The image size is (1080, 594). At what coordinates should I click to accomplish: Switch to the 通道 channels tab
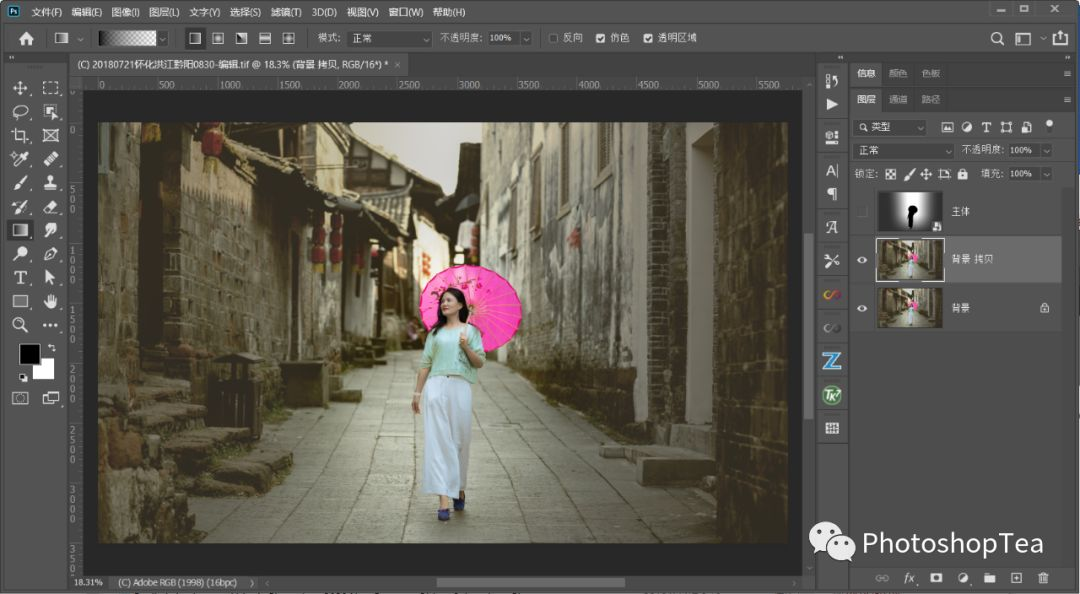898,99
